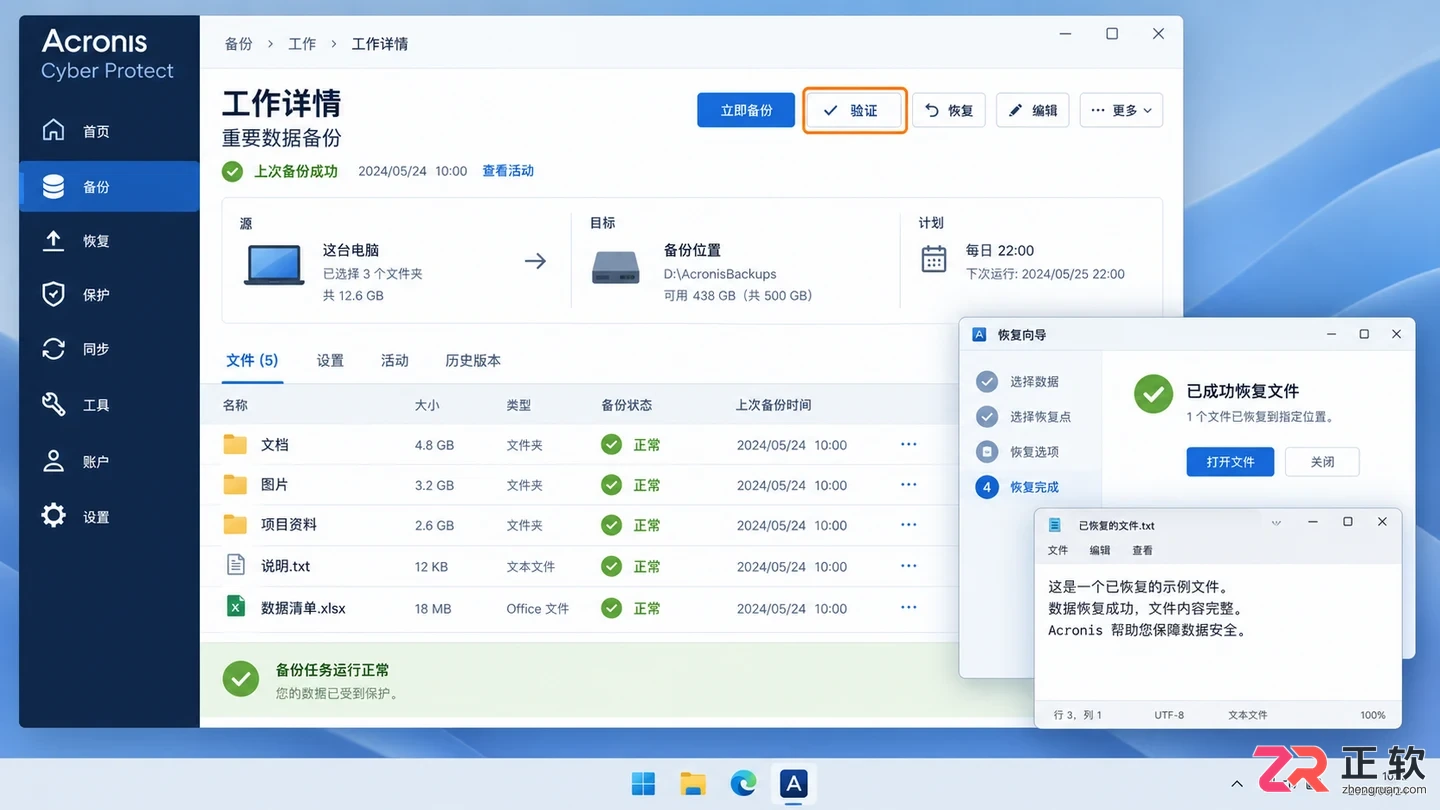1440x810 pixels.
Task: Go to 同步 in the sidebar
Action: click(109, 349)
